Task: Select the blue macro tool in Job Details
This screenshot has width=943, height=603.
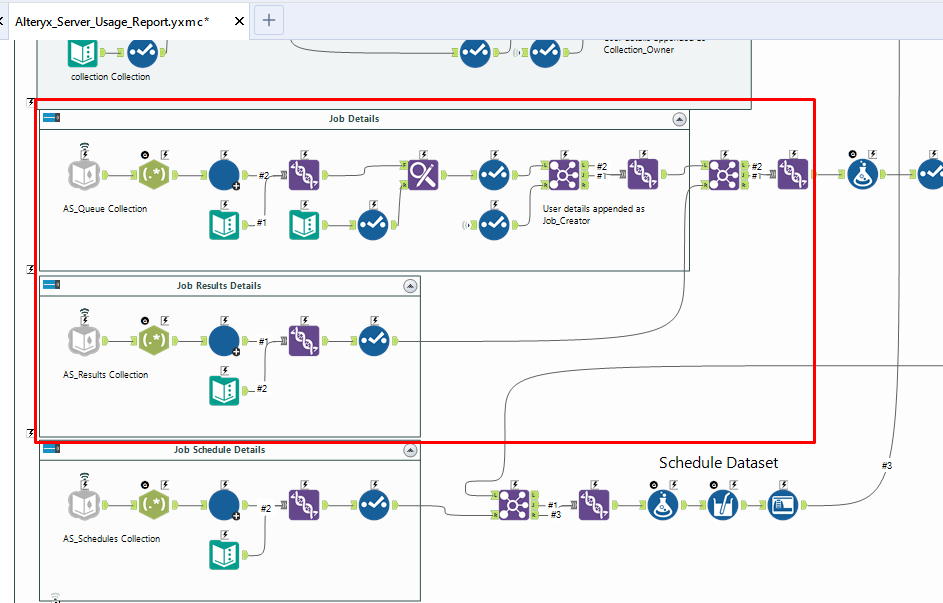Action: pos(224,175)
